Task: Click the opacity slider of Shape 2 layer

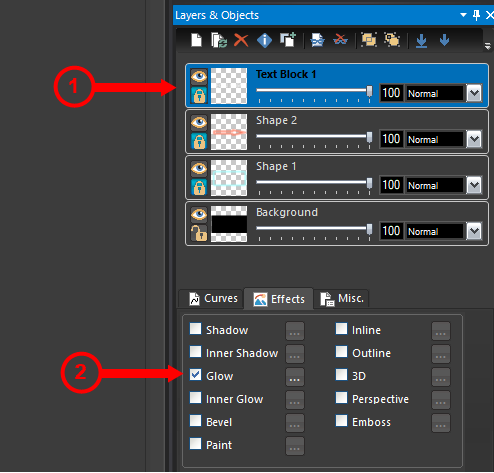Action: (x=314, y=137)
